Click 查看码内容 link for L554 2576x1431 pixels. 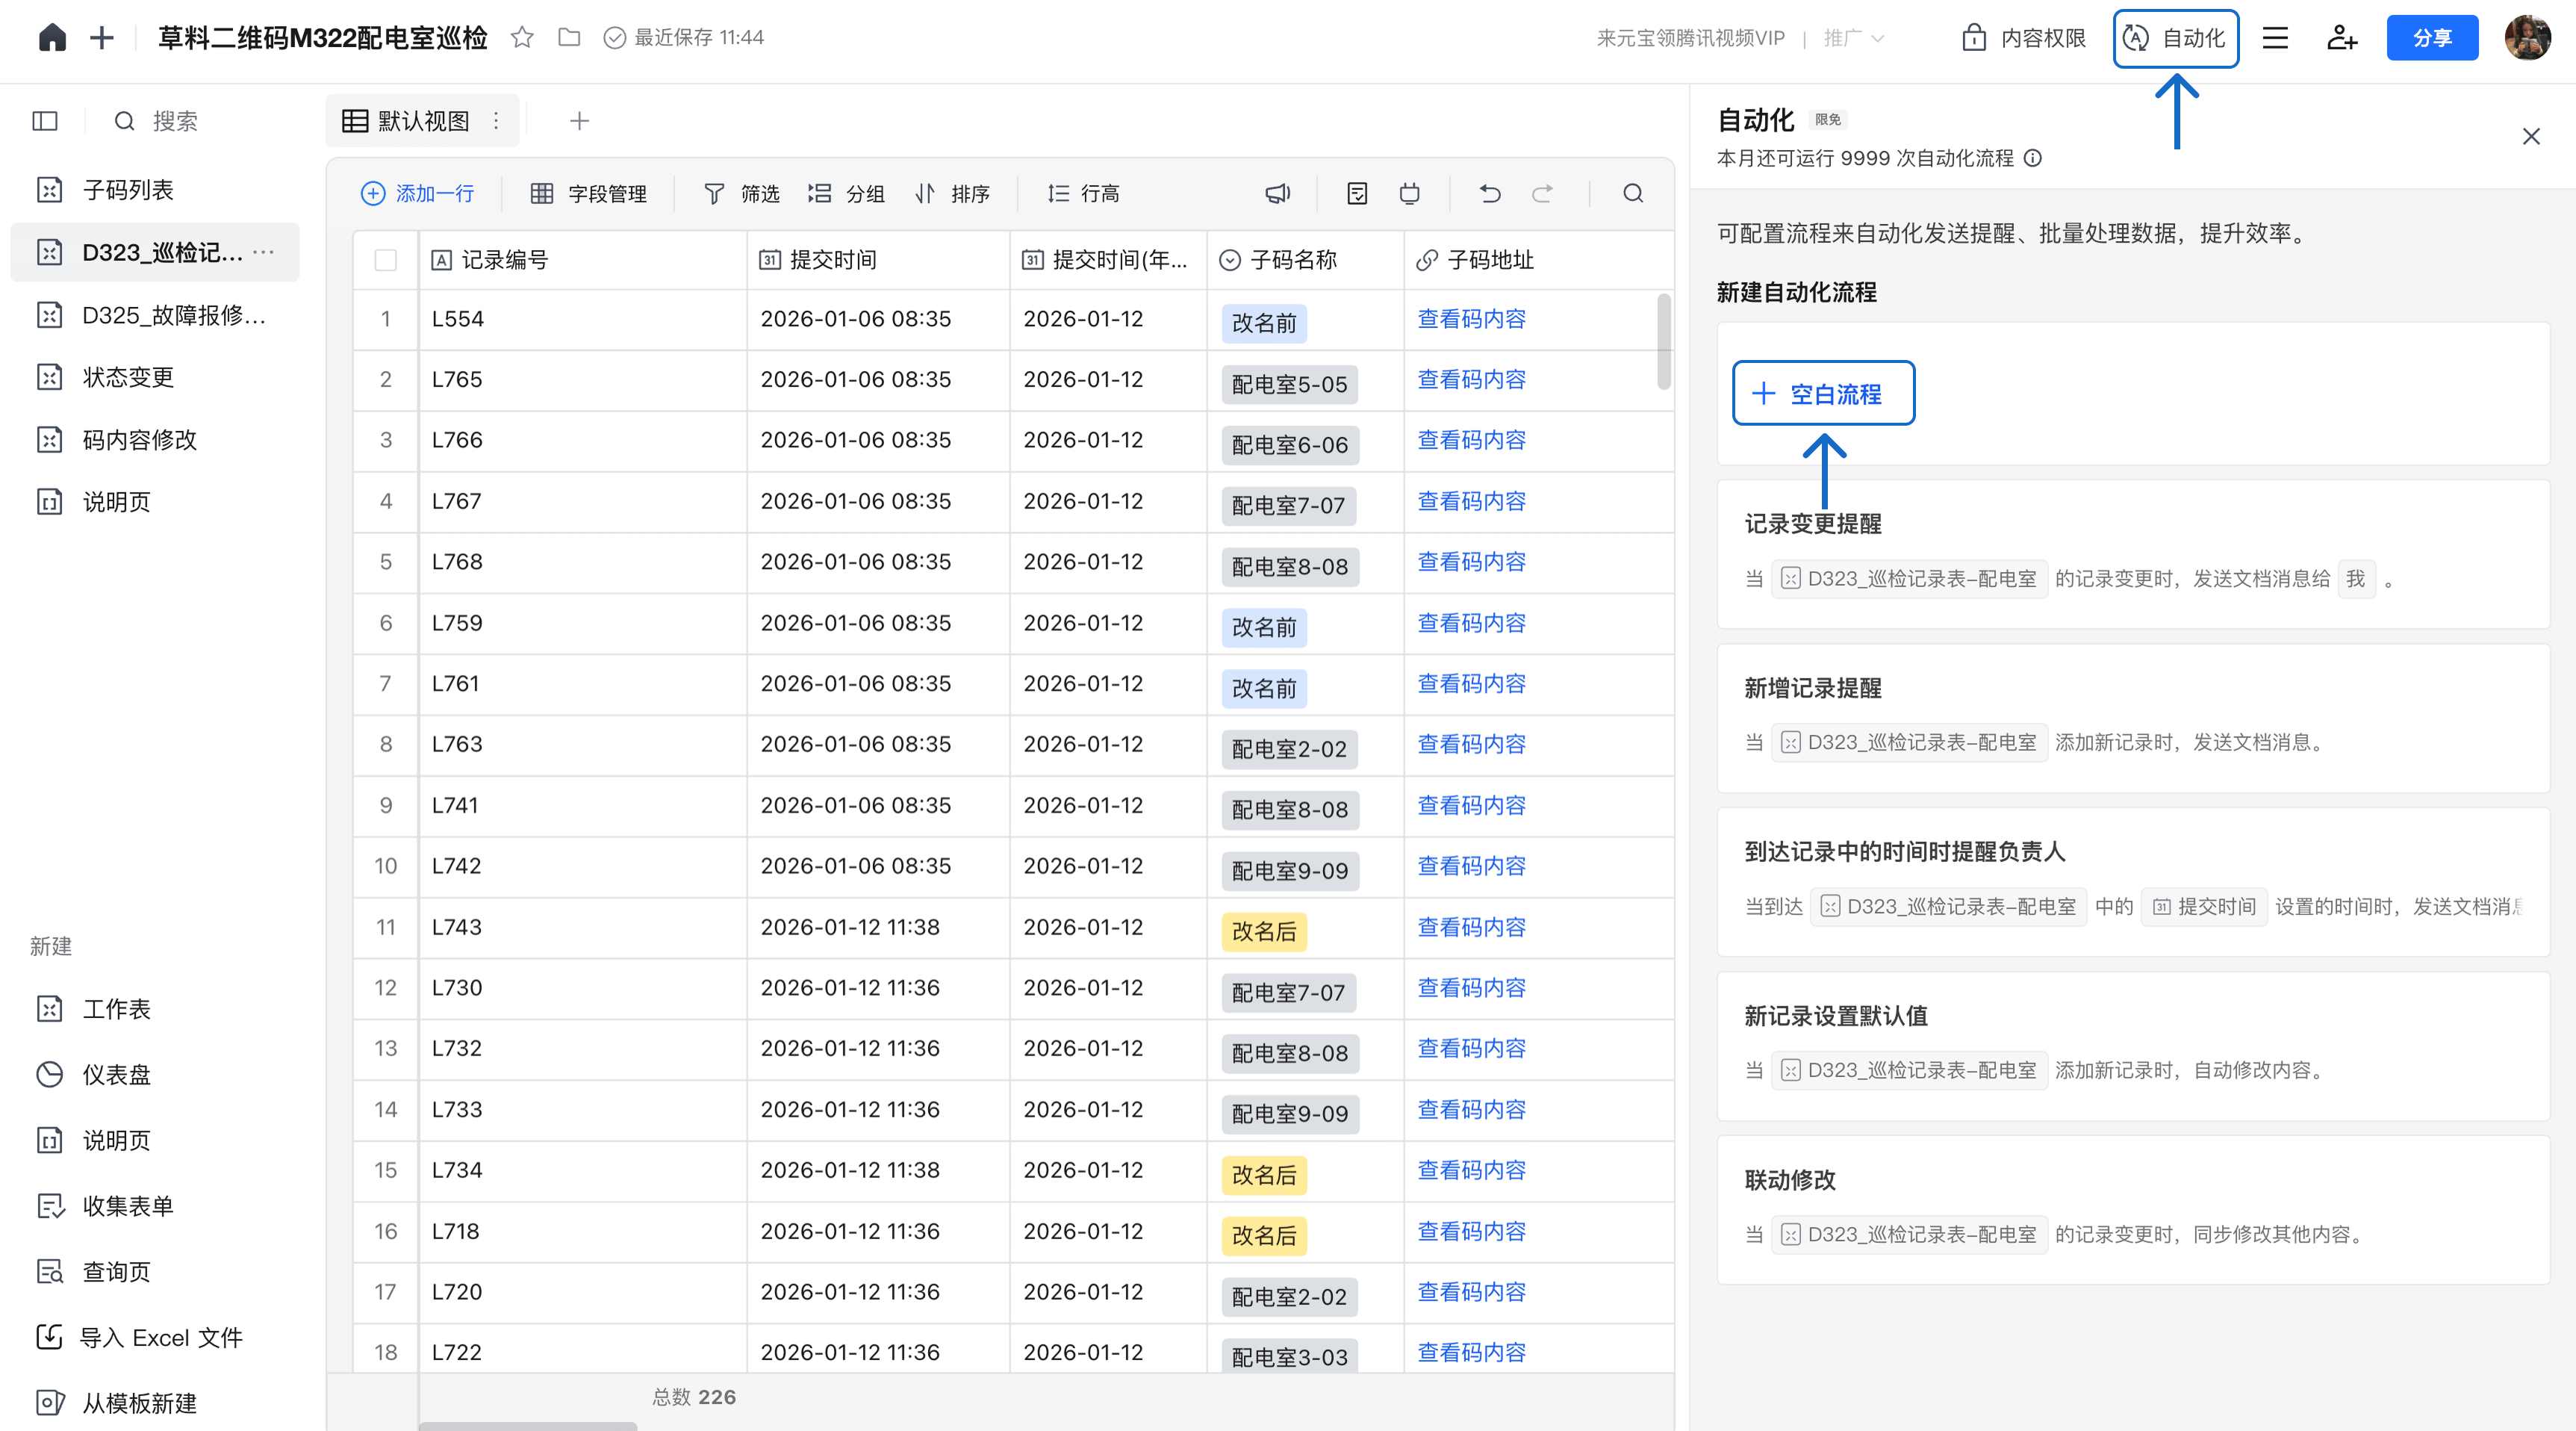pos(1471,319)
